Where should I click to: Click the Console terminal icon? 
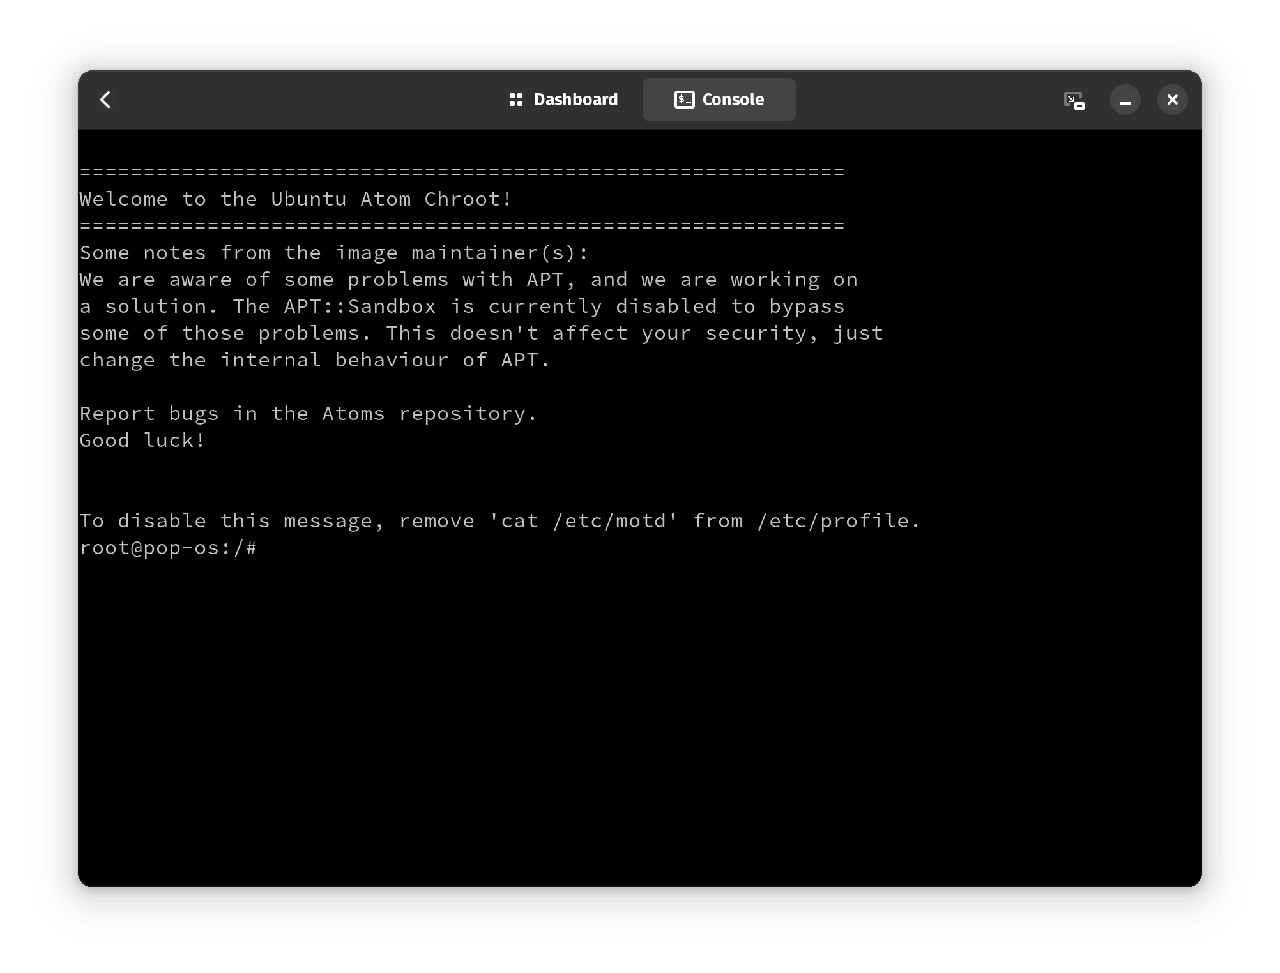684,99
